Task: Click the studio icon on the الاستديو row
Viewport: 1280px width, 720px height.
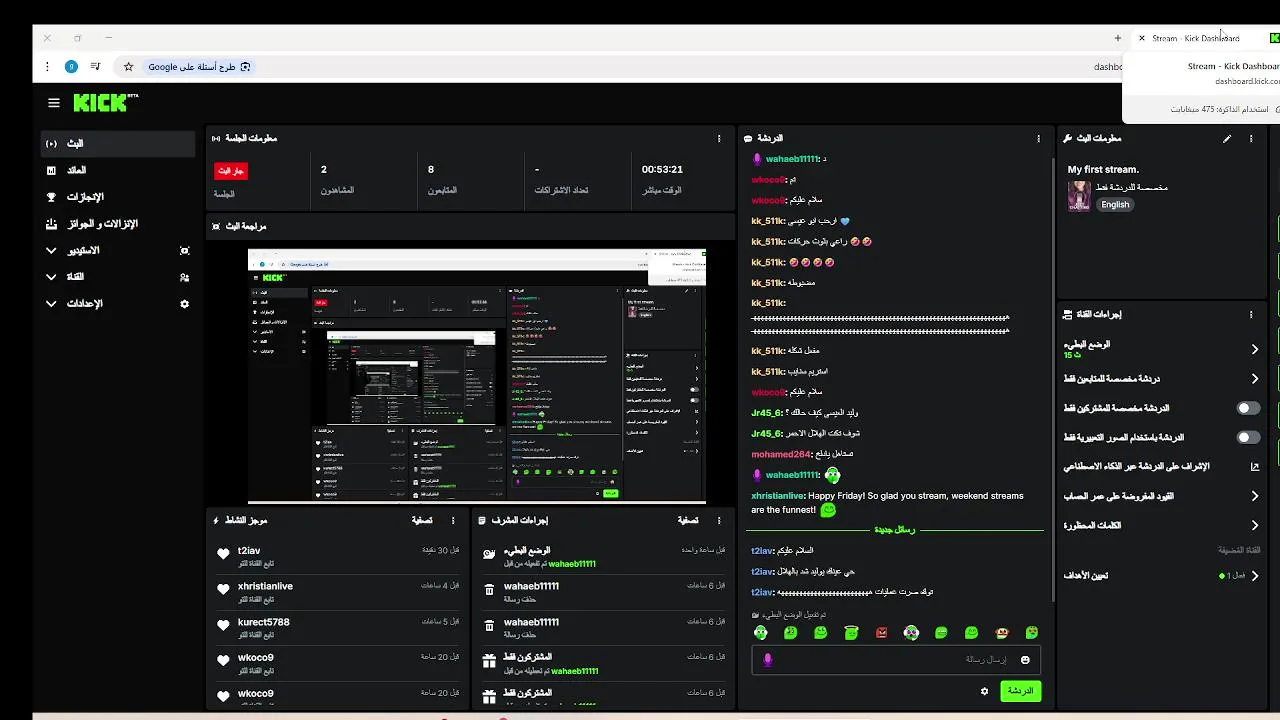Action: click(x=184, y=251)
